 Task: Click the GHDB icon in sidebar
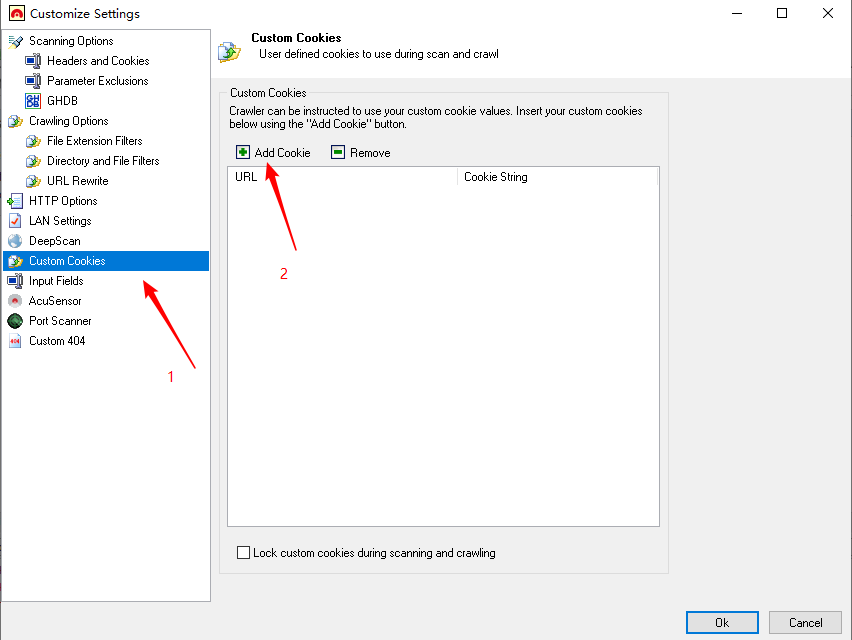(33, 101)
